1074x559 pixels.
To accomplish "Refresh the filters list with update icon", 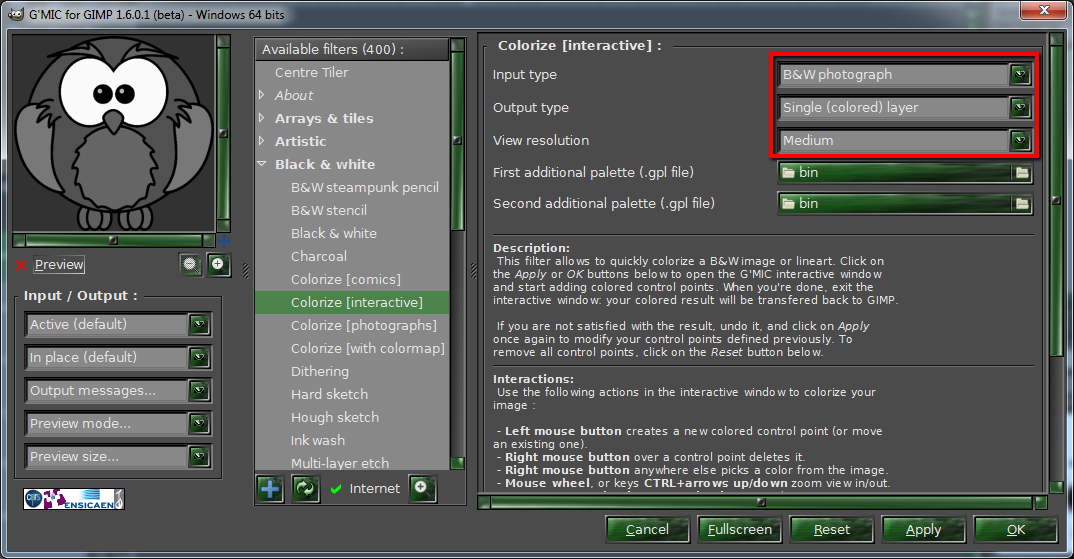I will pyautogui.click(x=305, y=489).
